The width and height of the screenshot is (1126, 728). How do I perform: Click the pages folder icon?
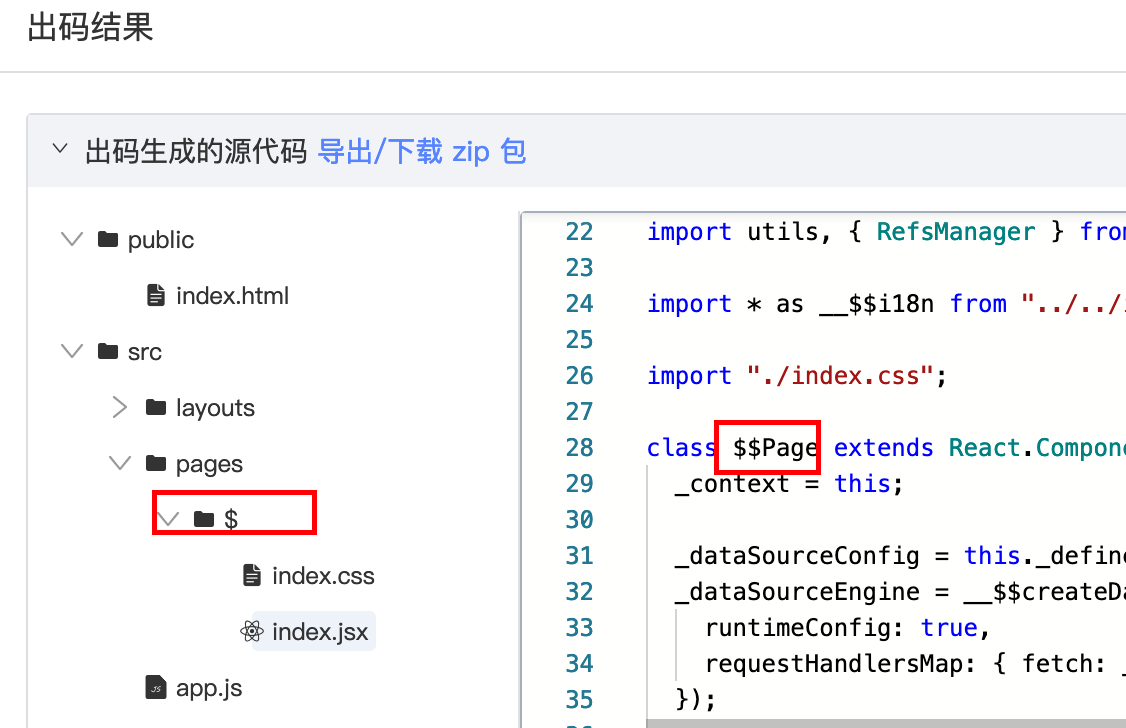[156, 463]
